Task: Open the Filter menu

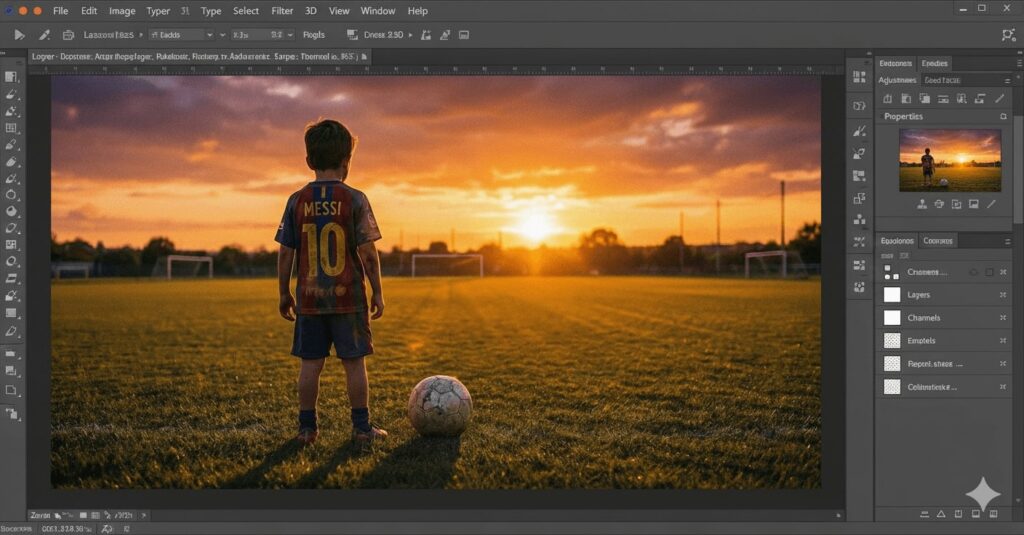Action: pyautogui.click(x=282, y=10)
